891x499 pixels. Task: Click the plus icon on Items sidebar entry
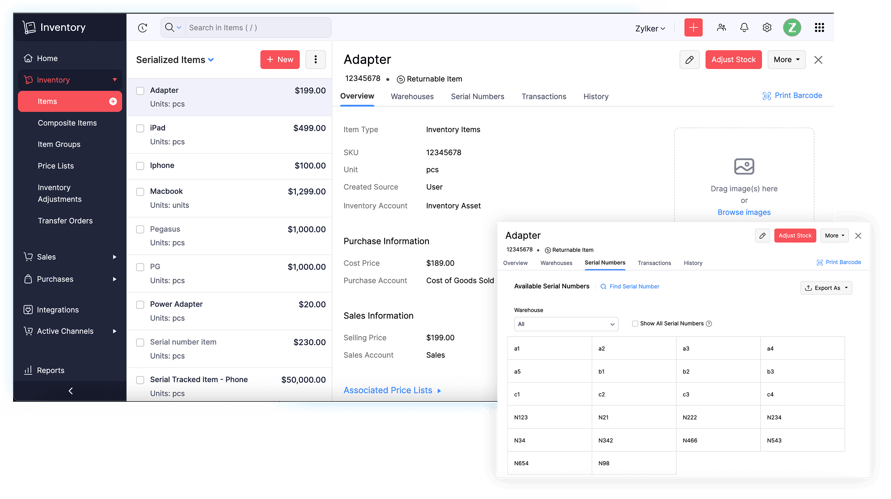[x=113, y=101]
